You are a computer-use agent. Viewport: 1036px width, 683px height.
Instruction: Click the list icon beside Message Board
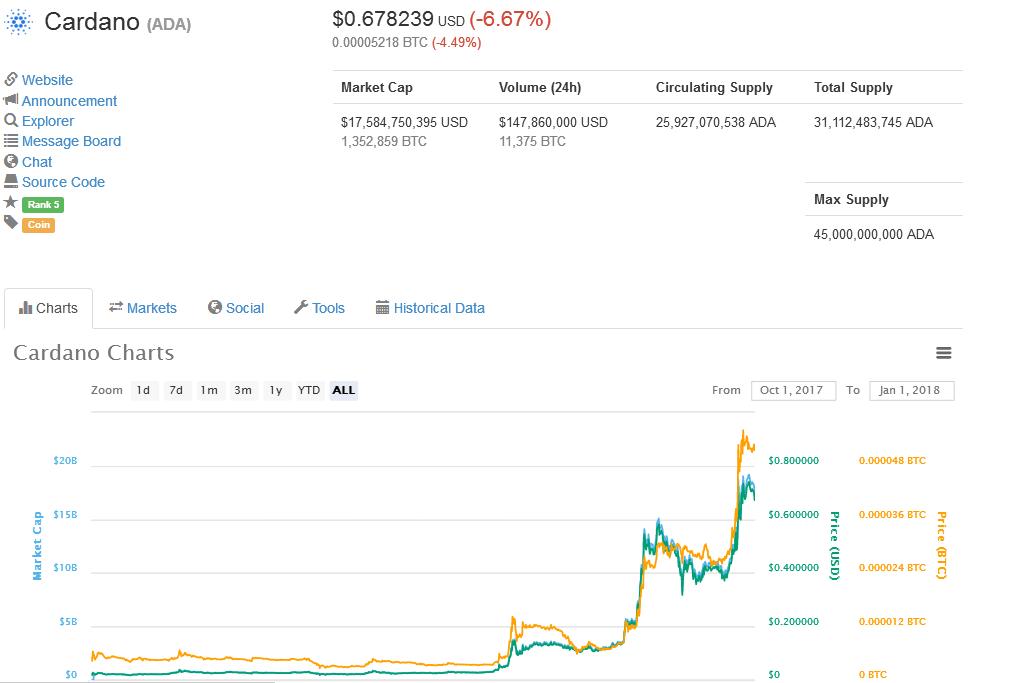click(x=11, y=141)
